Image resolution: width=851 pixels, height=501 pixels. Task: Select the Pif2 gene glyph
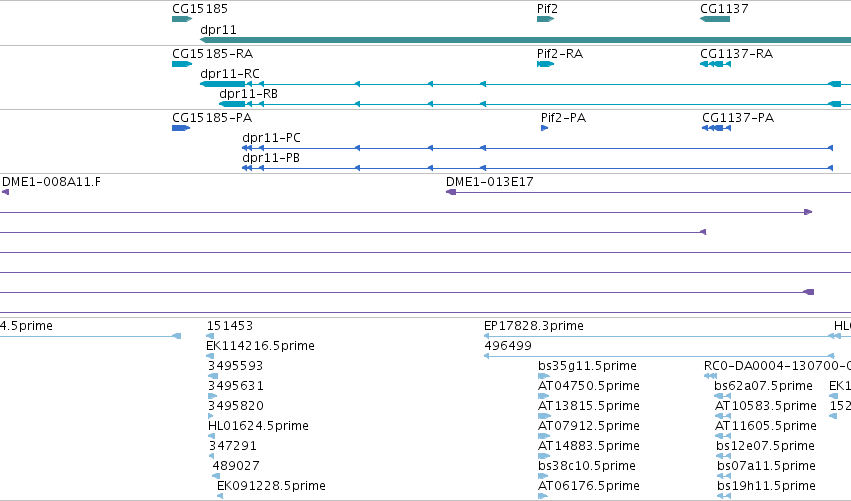(x=545, y=19)
